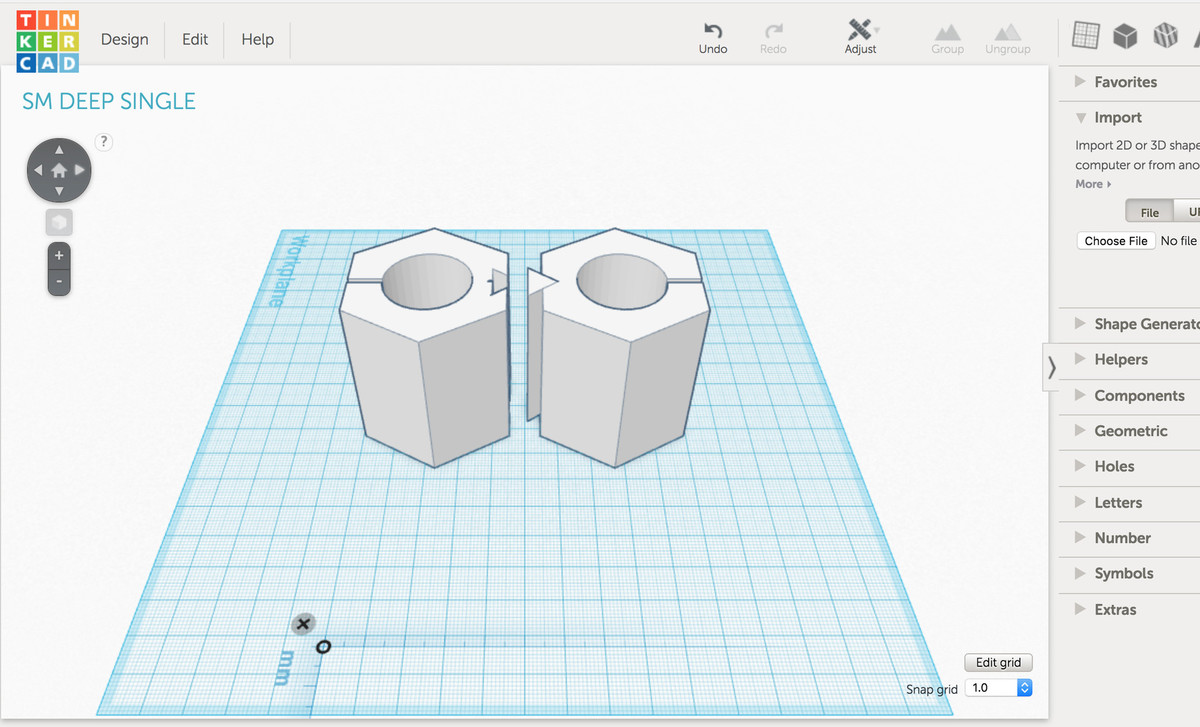
Task: Open the Adjust tool
Action: 860,31
